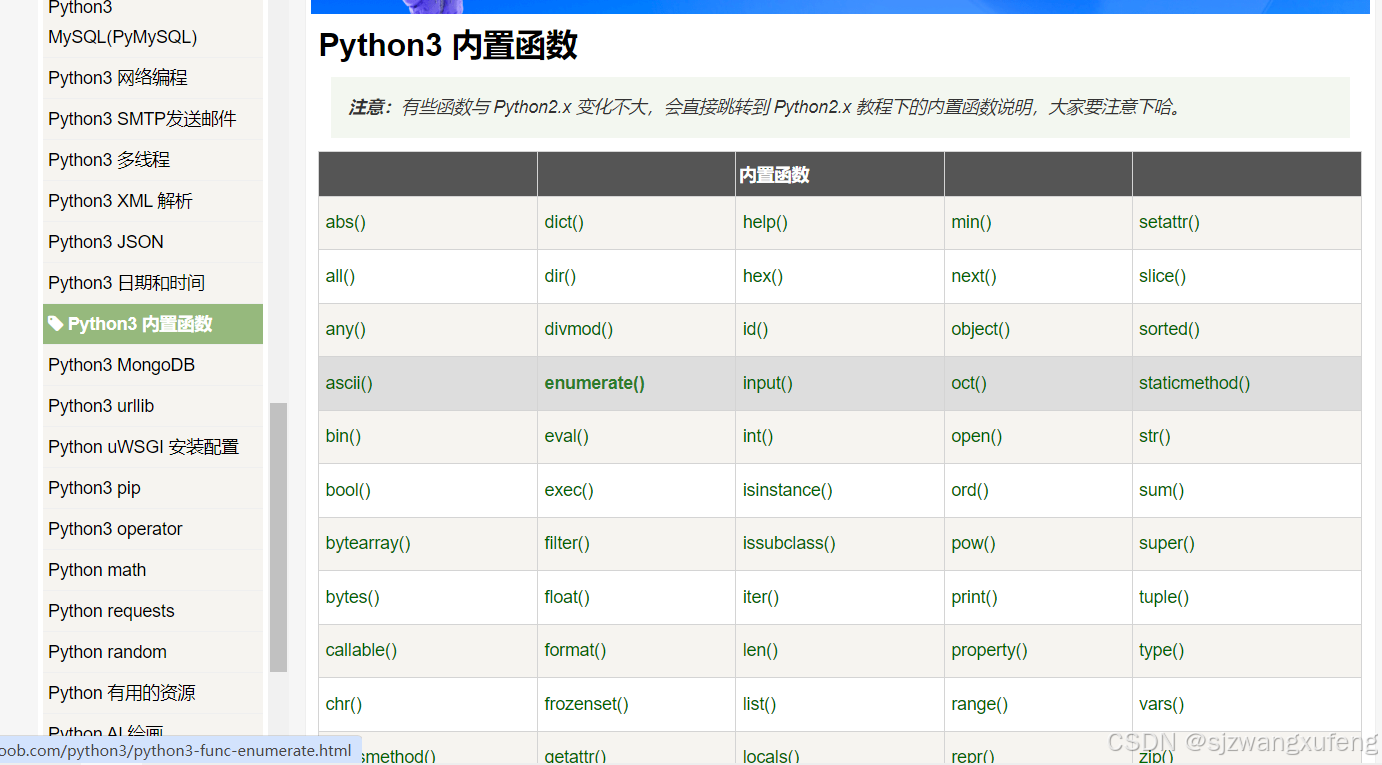
Task: Open the abs() function page
Action: coord(345,222)
